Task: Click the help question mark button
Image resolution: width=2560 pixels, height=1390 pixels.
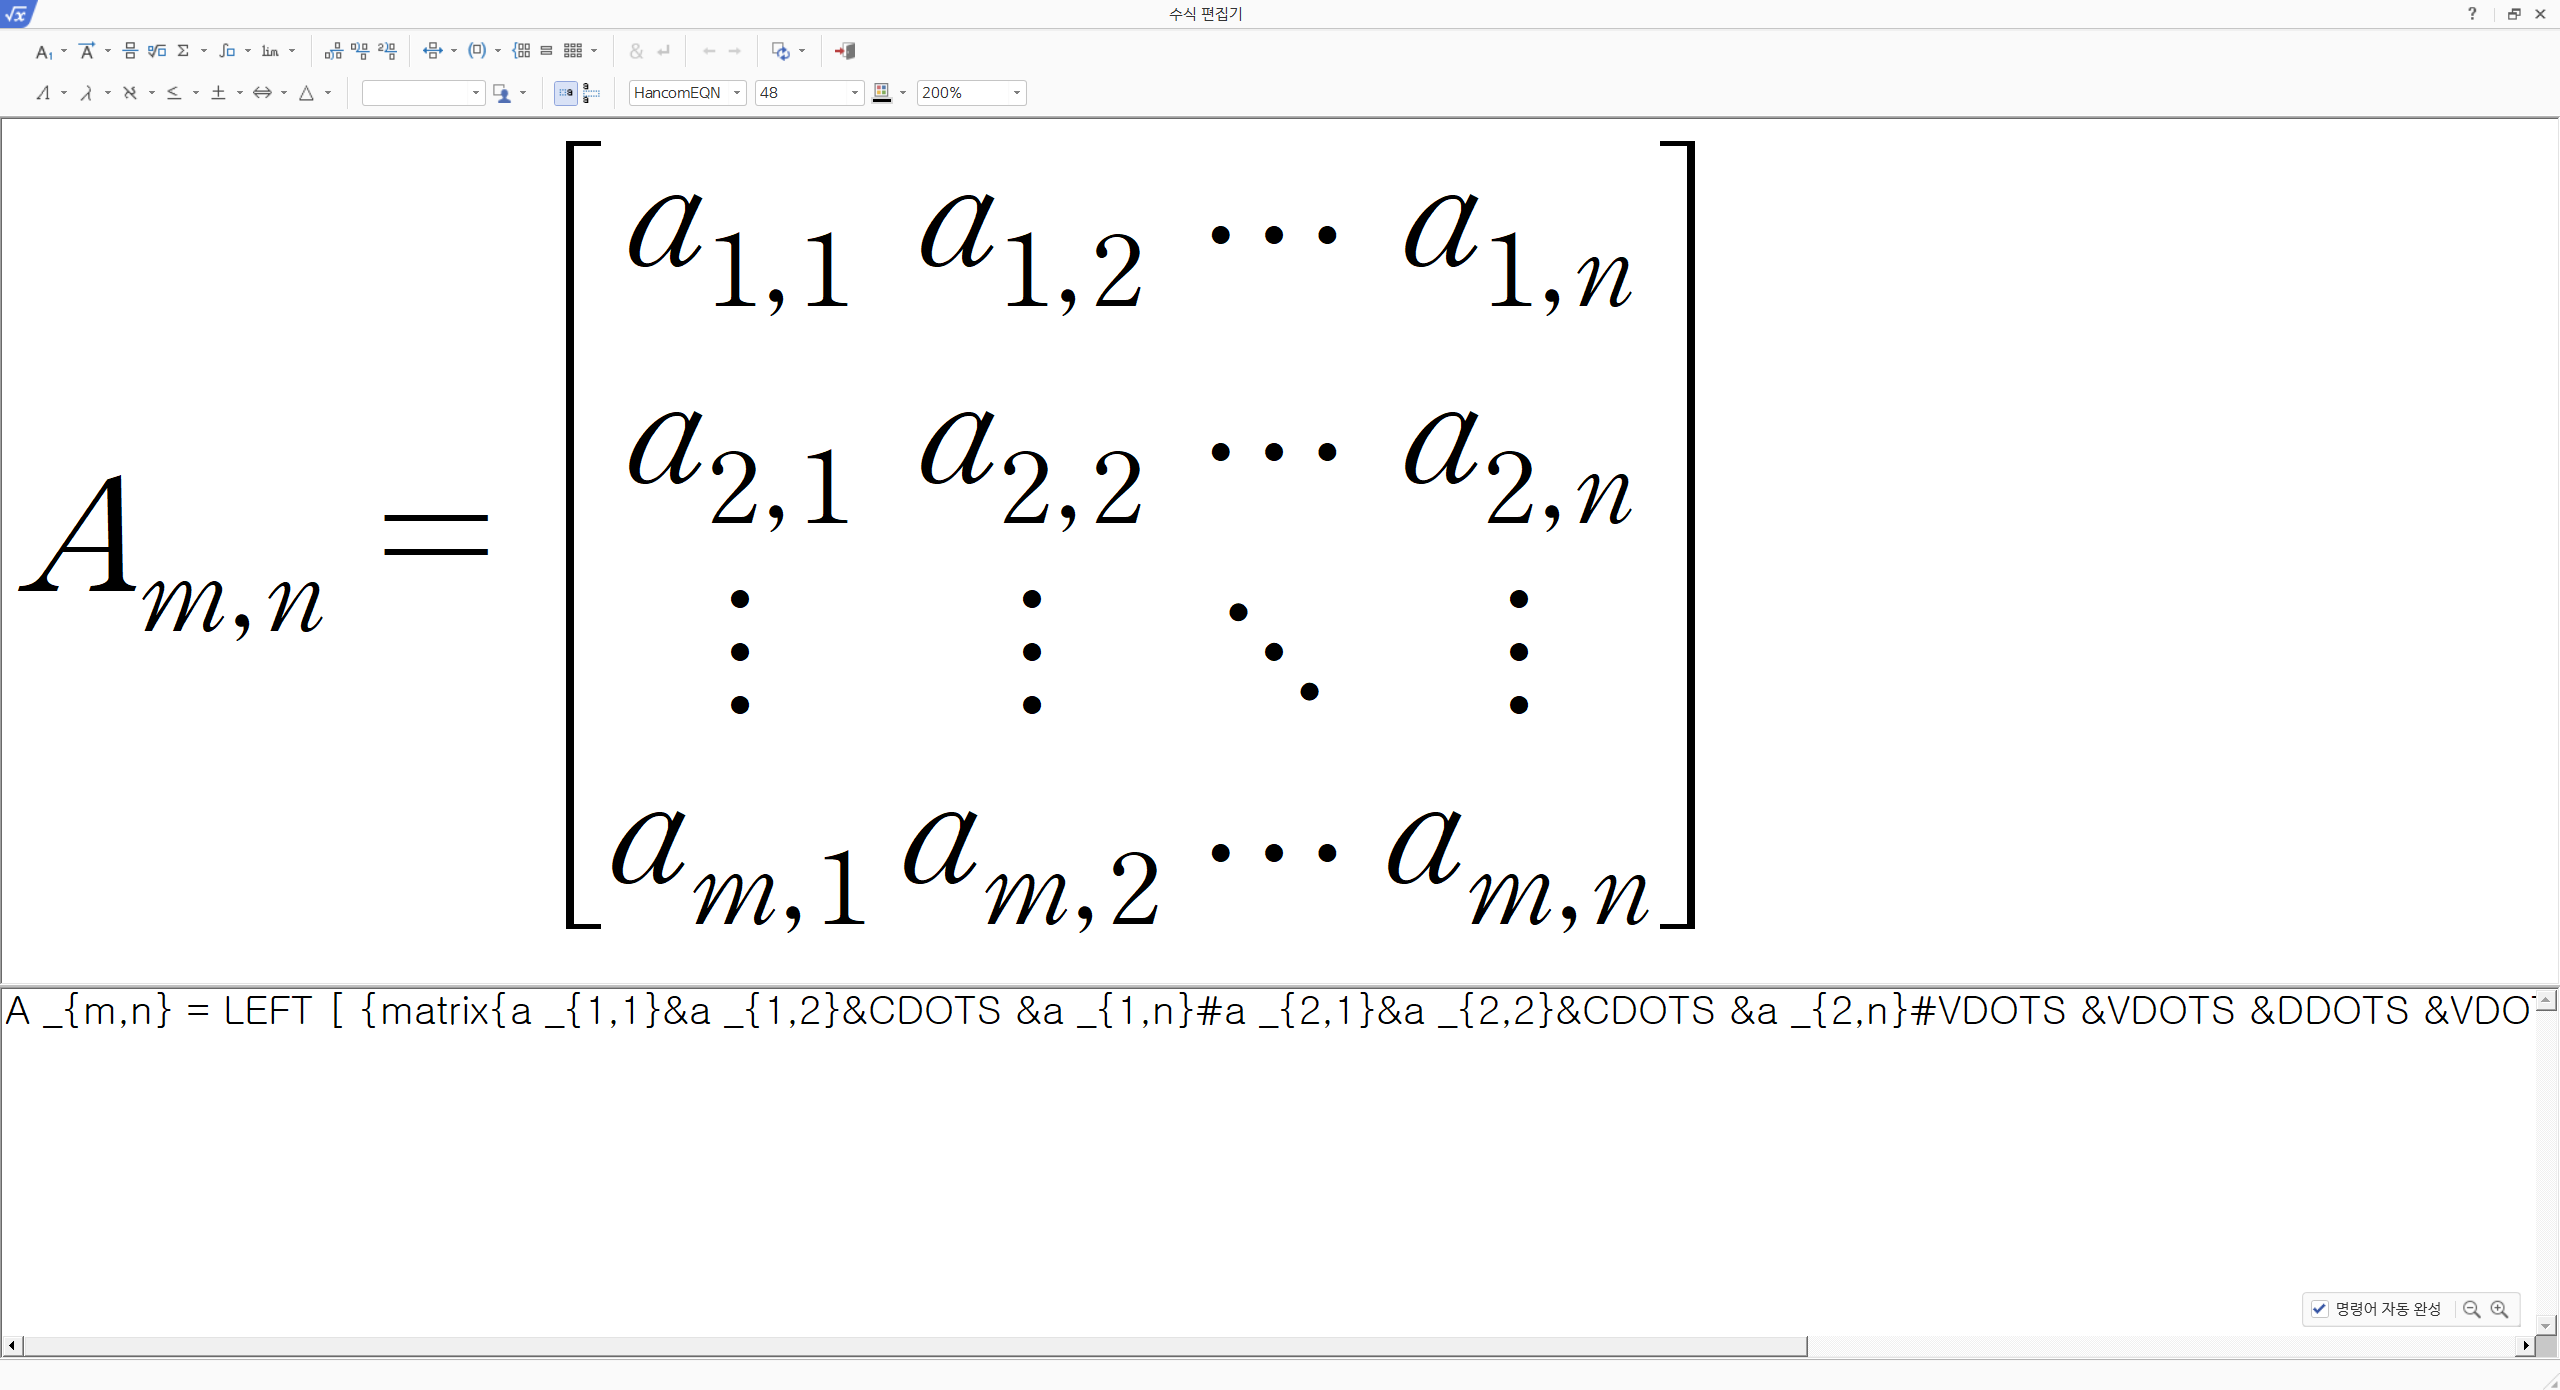Action: pos(2472,14)
